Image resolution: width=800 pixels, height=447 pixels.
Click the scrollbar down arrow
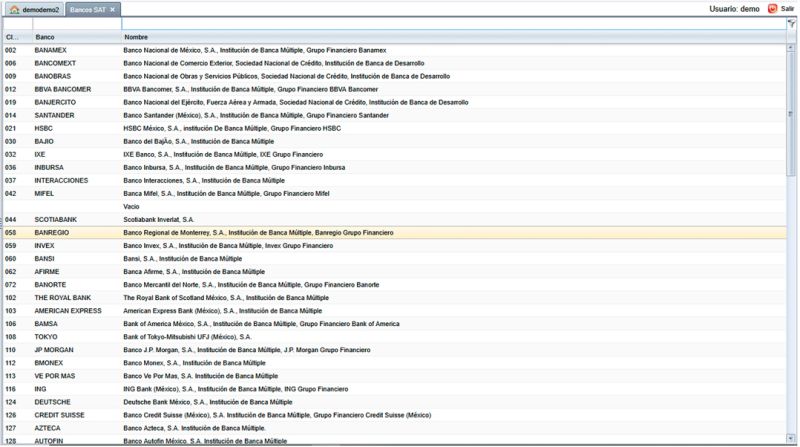(791, 438)
